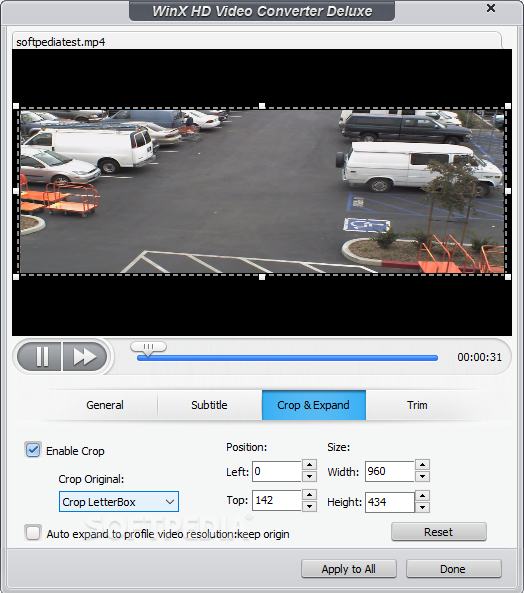The width and height of the screenshot is (524, 593).
Task: Click the Reset button
Action: 439,532
